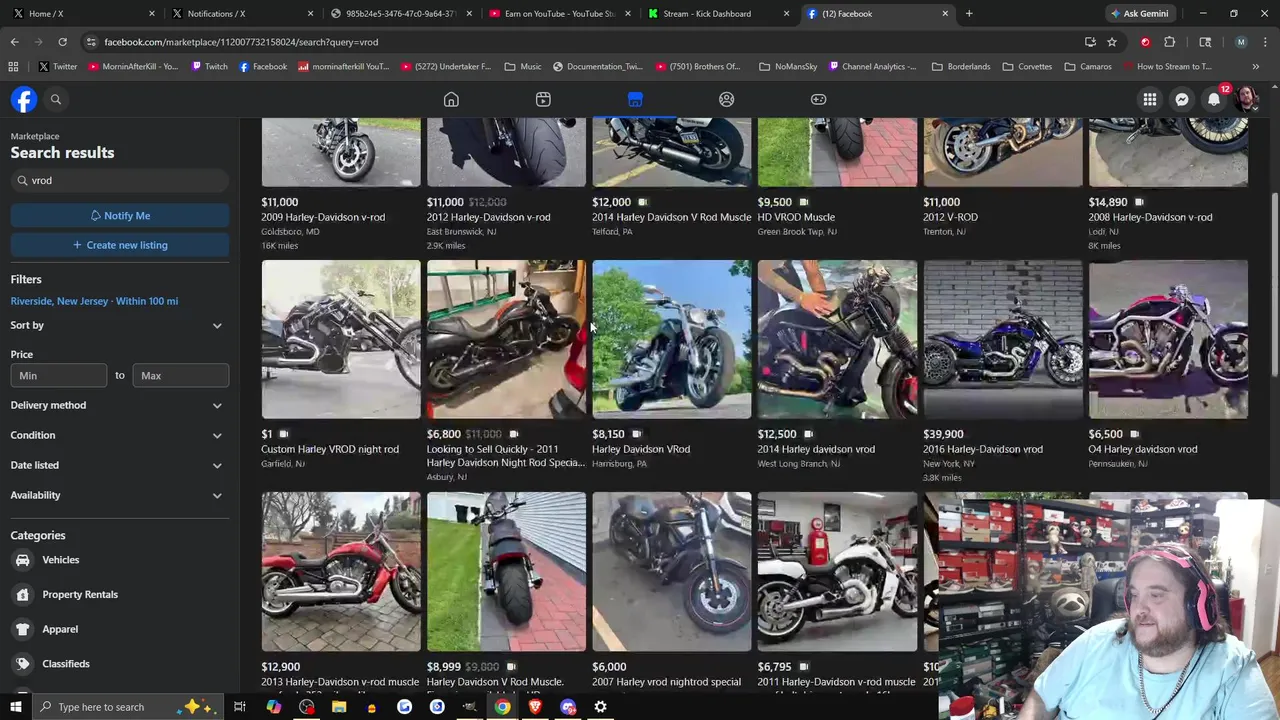
Task: Open Settings gear on the taskbar
Action: coord(600,707)
